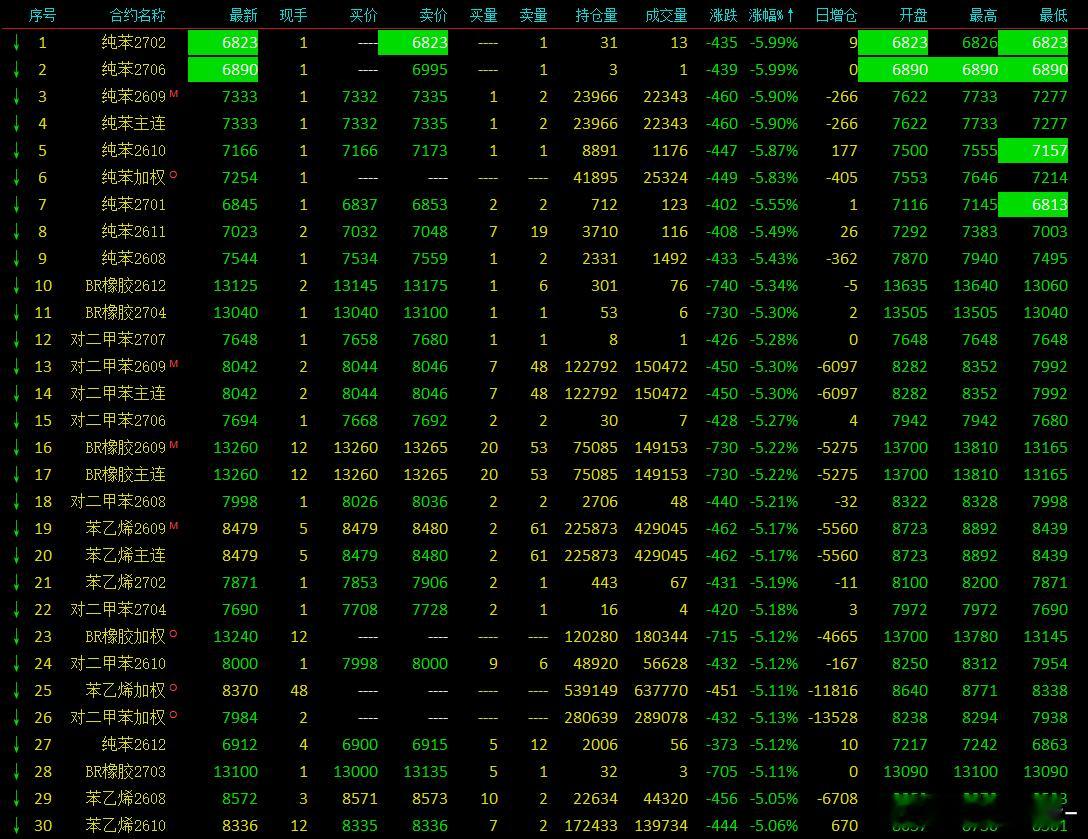
Task: Click the red M marker beside 纯苯2609
Action: 173,93
